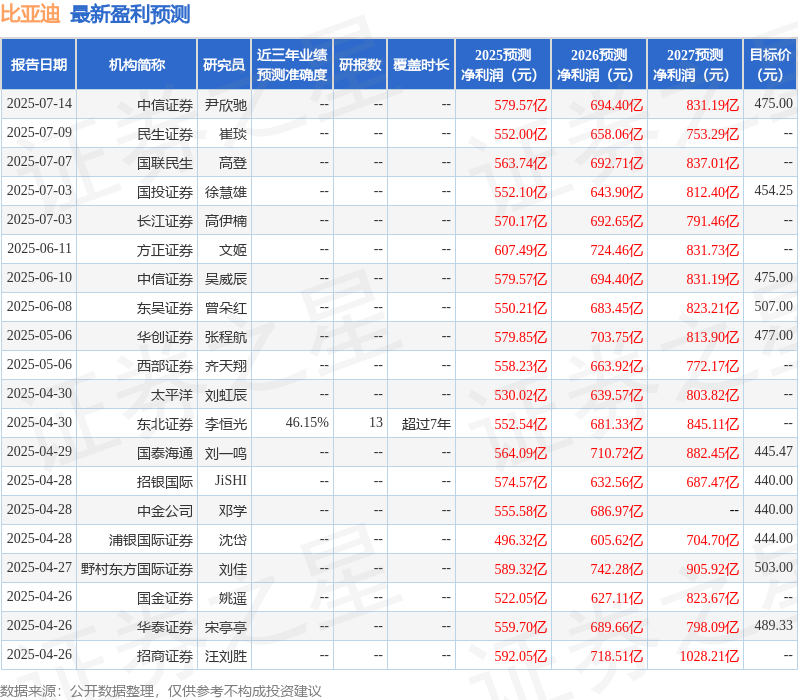
Task: Click target price 507.00
Action: [x=774, y=306]
